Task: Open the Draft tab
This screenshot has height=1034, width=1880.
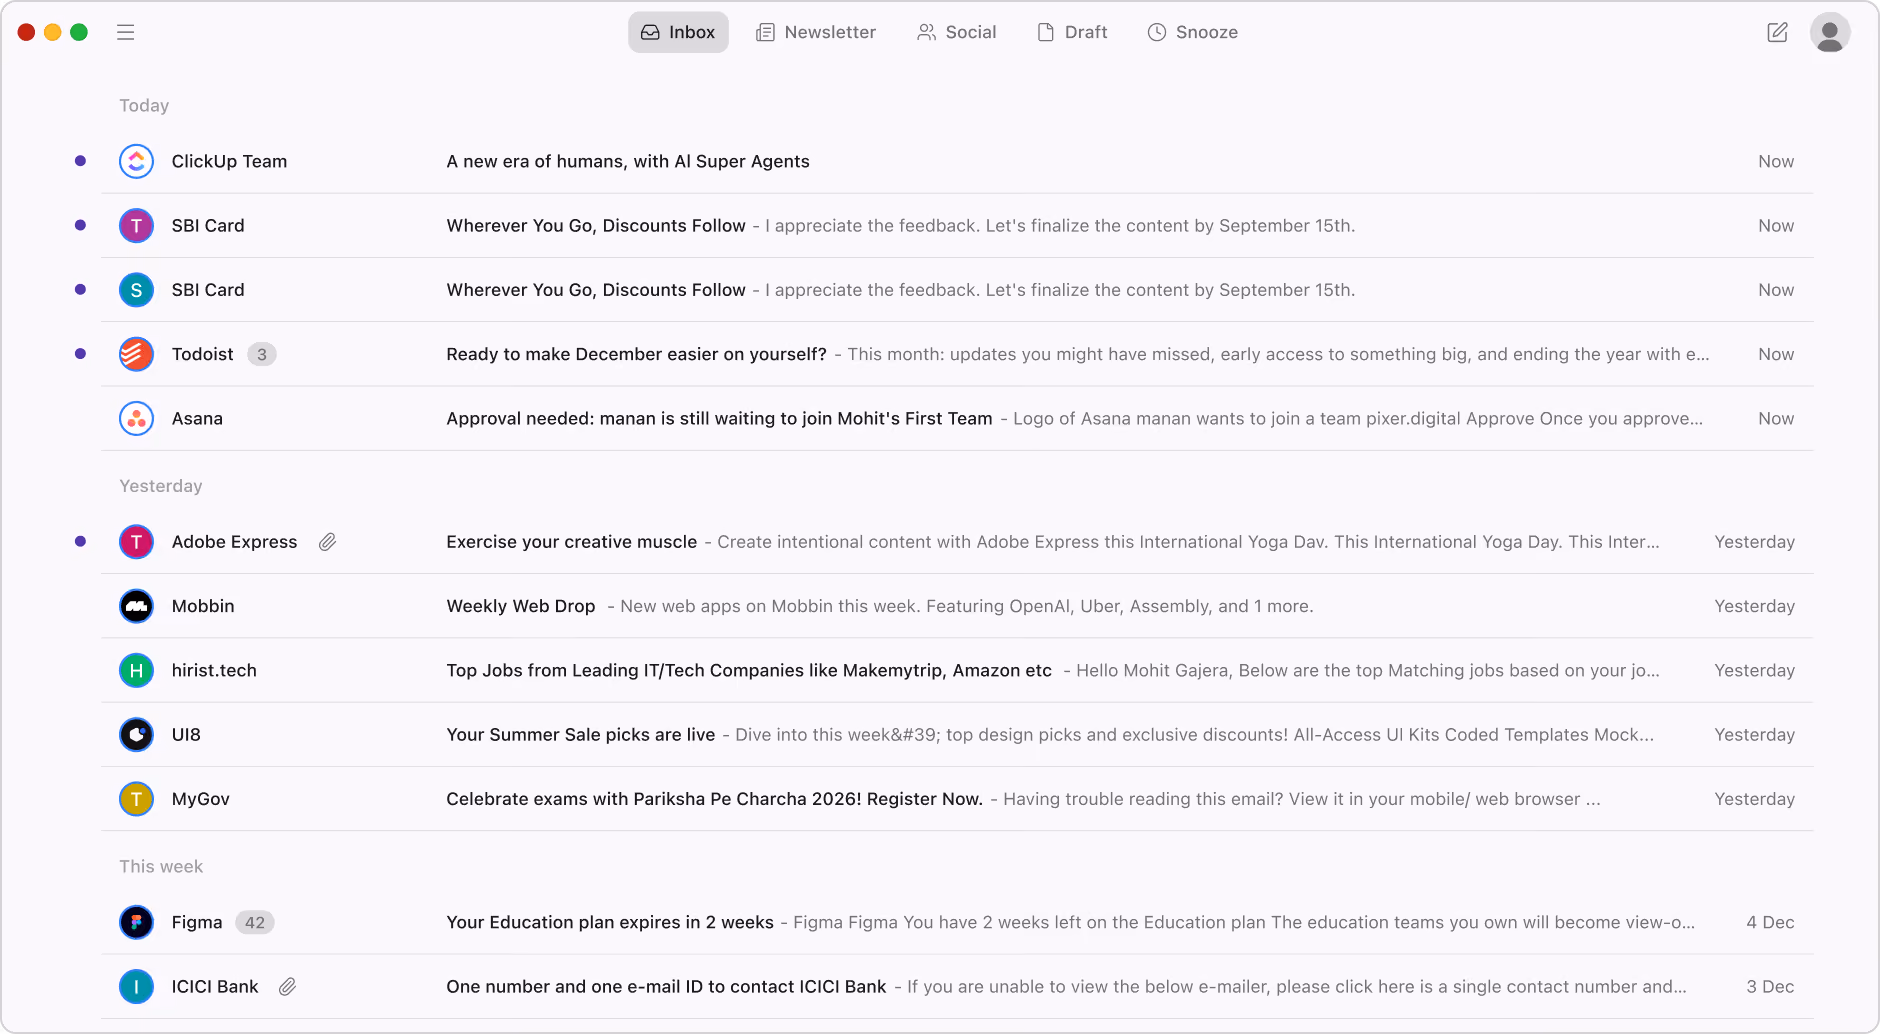Action: click(x=1072, y=32)
